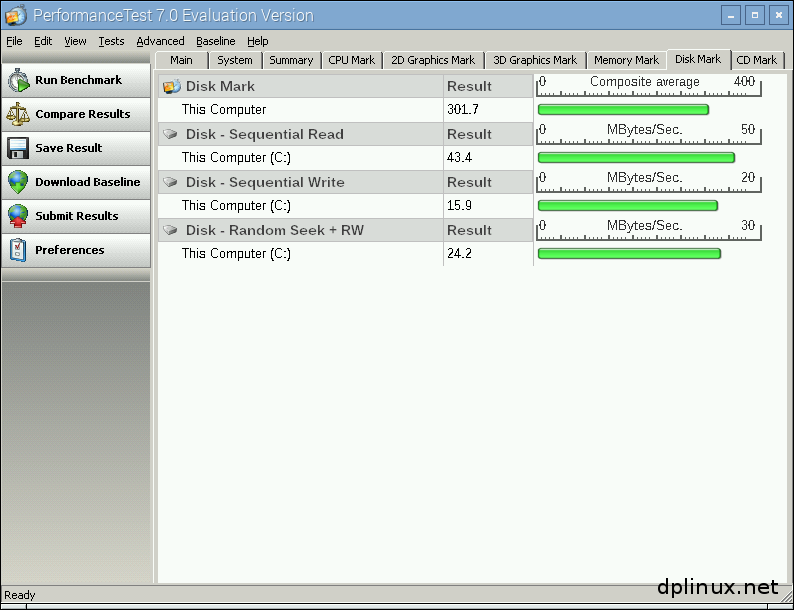
Task: Click the Run Benchmark stopwatch icon
Action: click(19, 80)
